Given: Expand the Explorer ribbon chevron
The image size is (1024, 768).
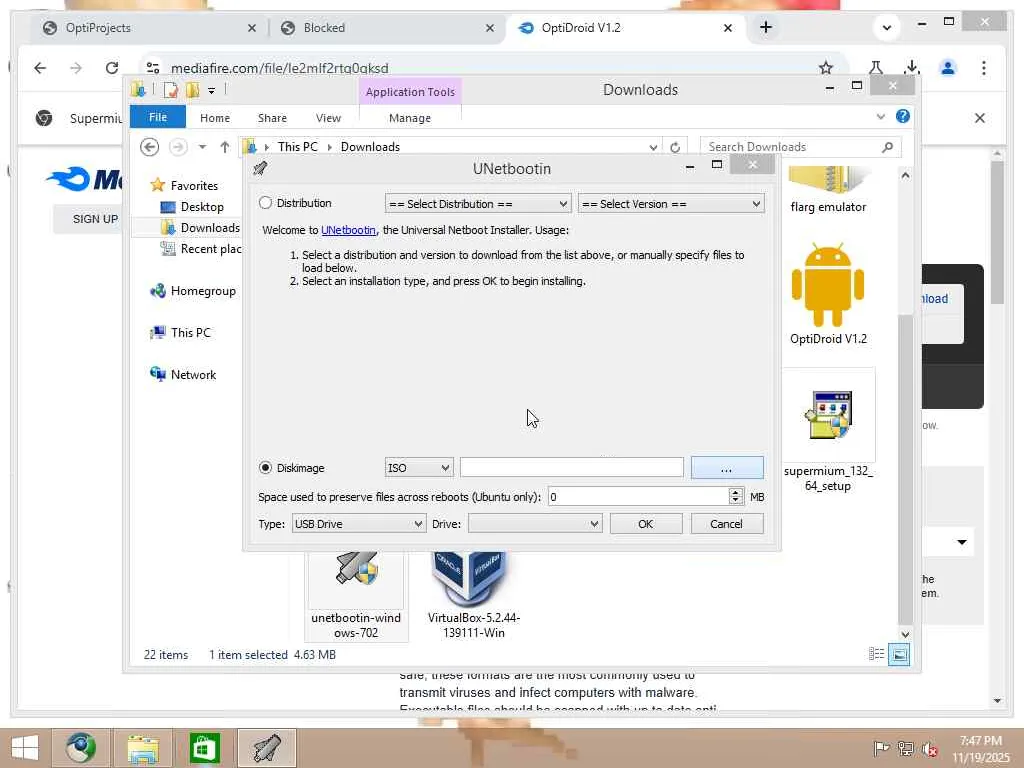Looking at the screenshot, I should point(880,117).
